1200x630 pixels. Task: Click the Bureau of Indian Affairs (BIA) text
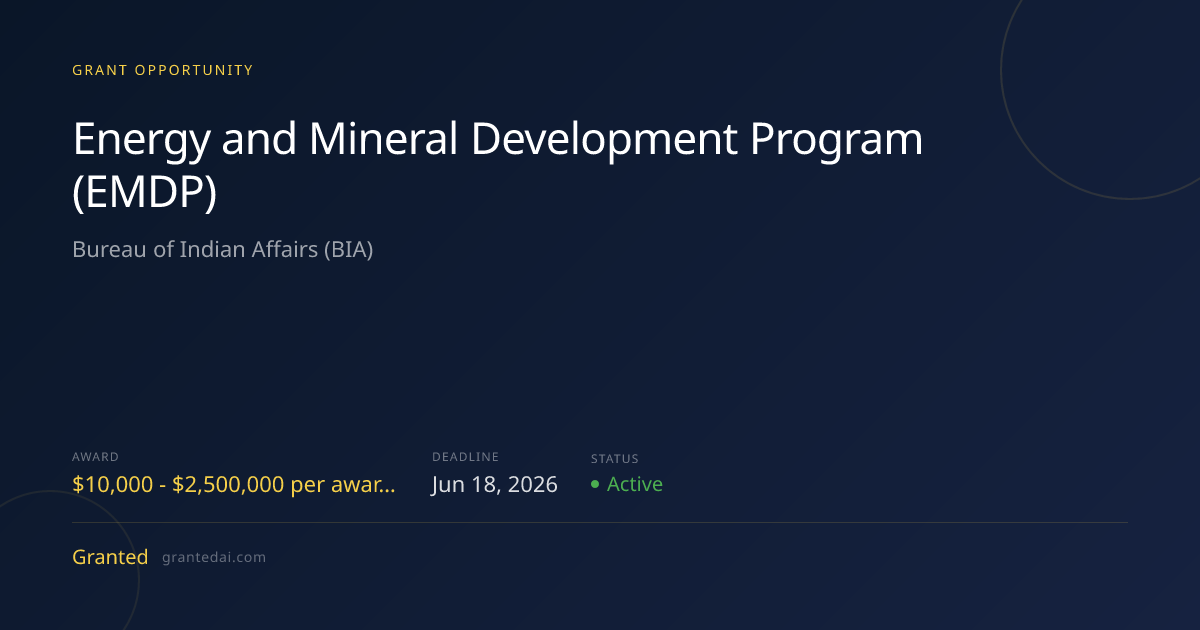223,250
